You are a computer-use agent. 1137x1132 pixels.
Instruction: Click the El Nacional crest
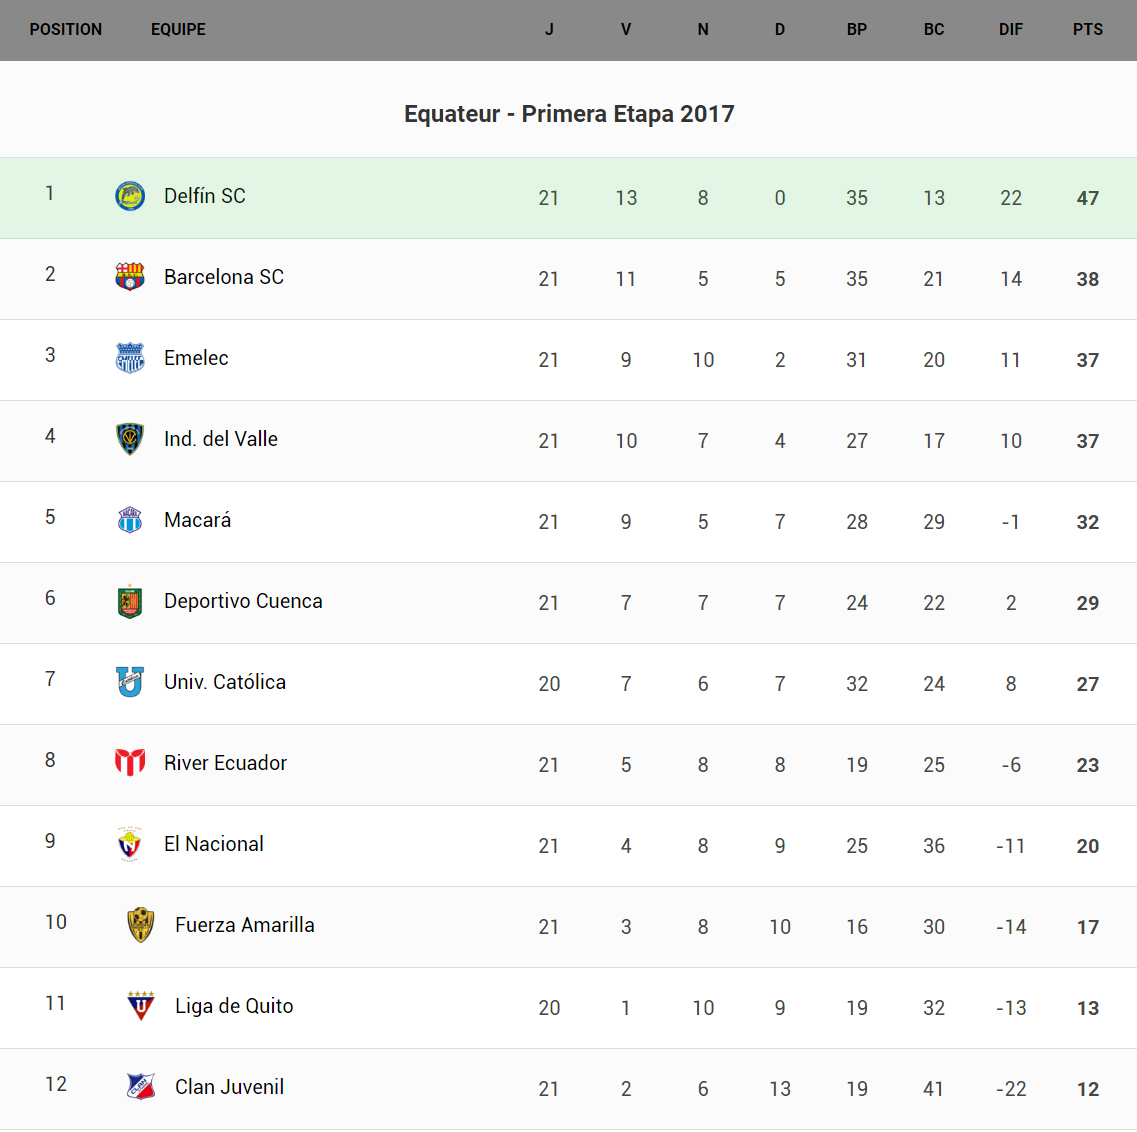tap(130, 844)
